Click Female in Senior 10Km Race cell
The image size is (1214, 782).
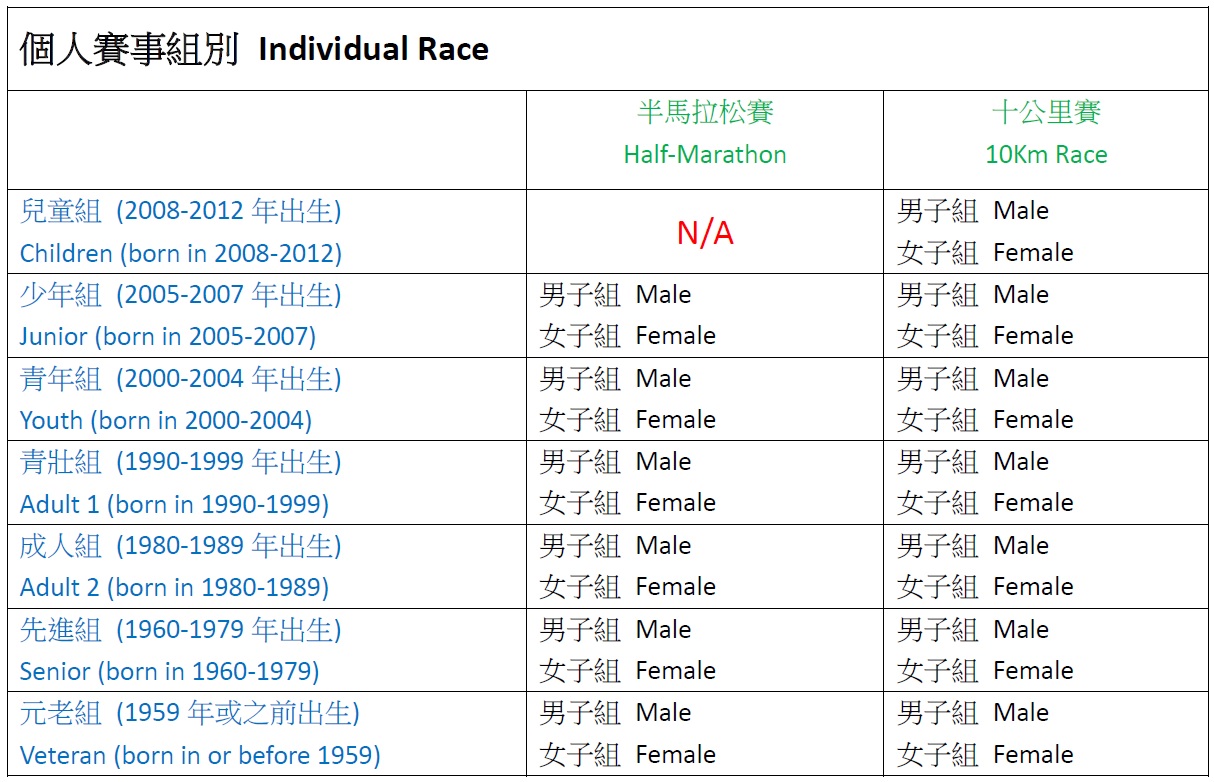tap(1032, 671)
